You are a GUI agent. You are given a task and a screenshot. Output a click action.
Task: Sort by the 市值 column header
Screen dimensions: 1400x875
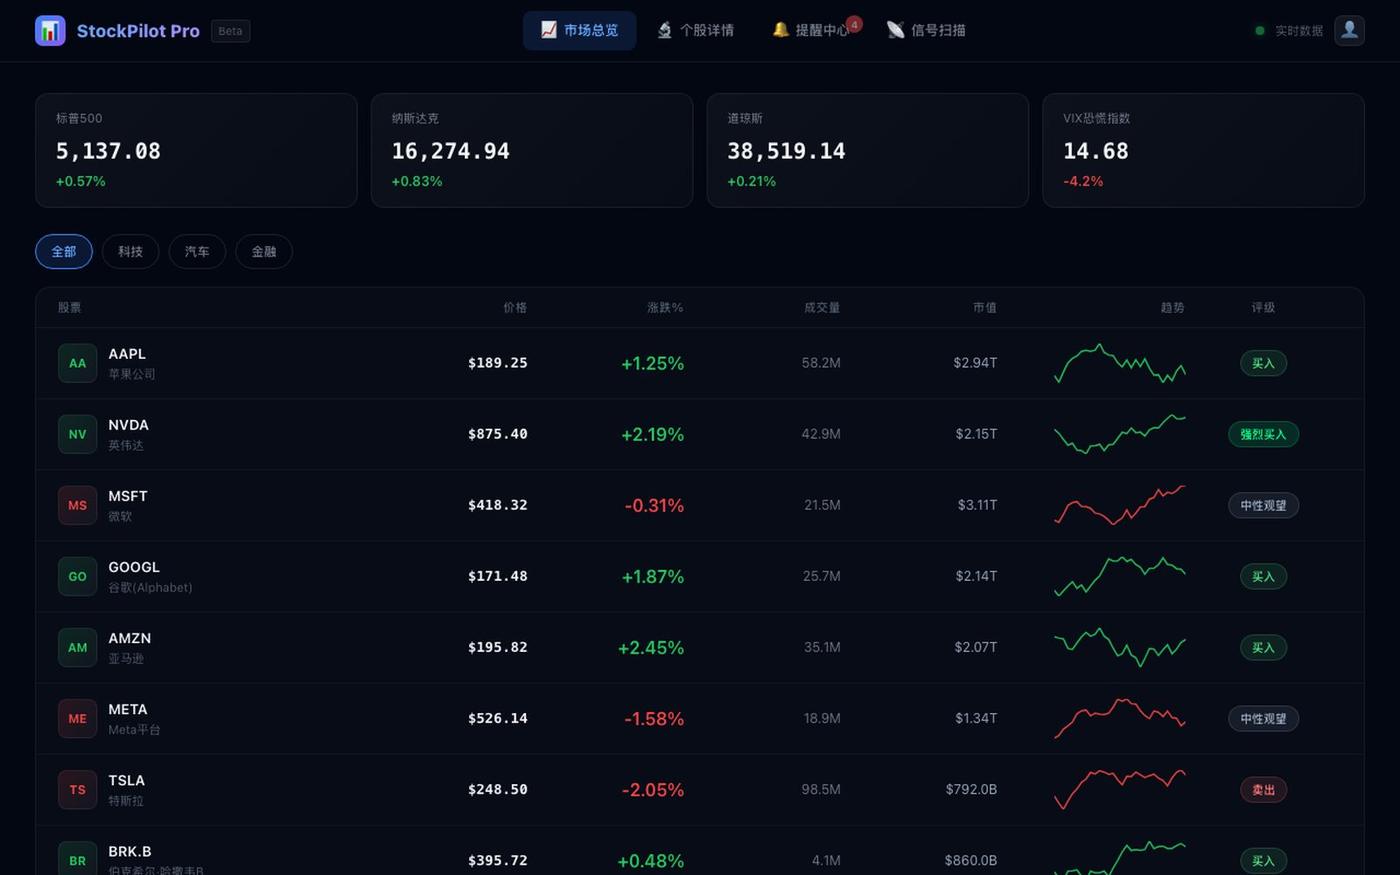(985, 308)
